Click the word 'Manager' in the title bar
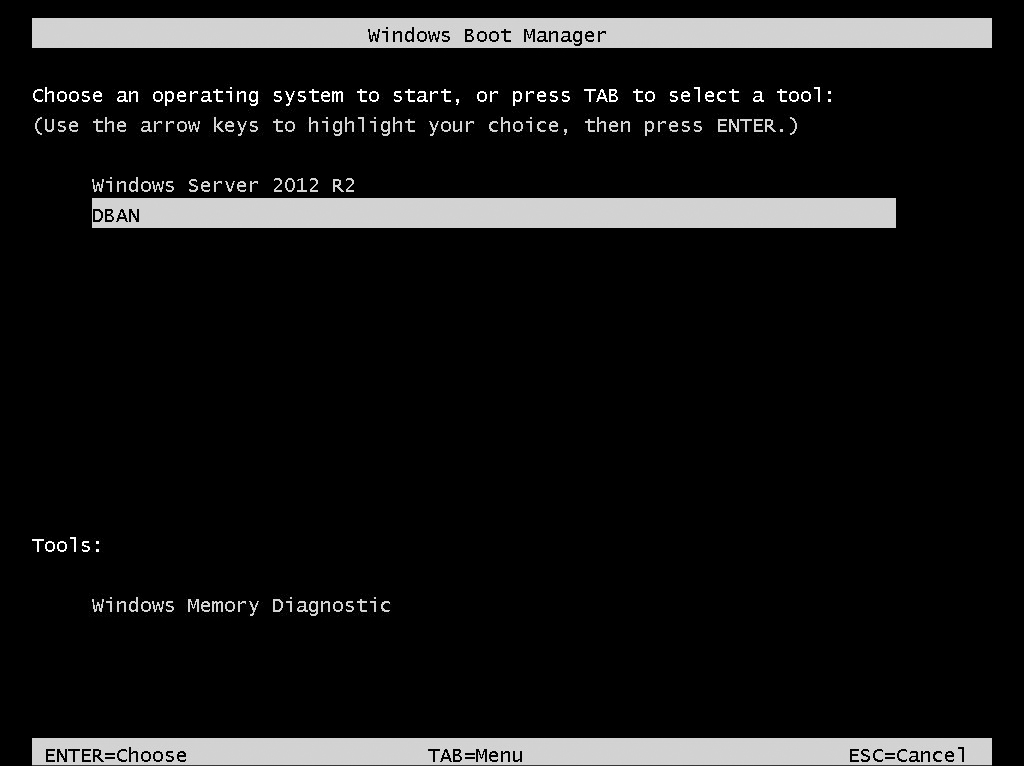 [x=565, y=35]
